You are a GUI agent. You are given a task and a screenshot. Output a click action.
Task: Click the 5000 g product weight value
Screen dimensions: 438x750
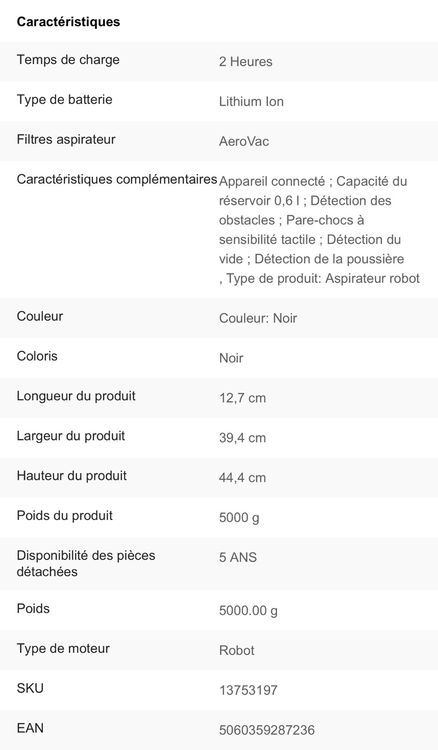pos(239,518)
